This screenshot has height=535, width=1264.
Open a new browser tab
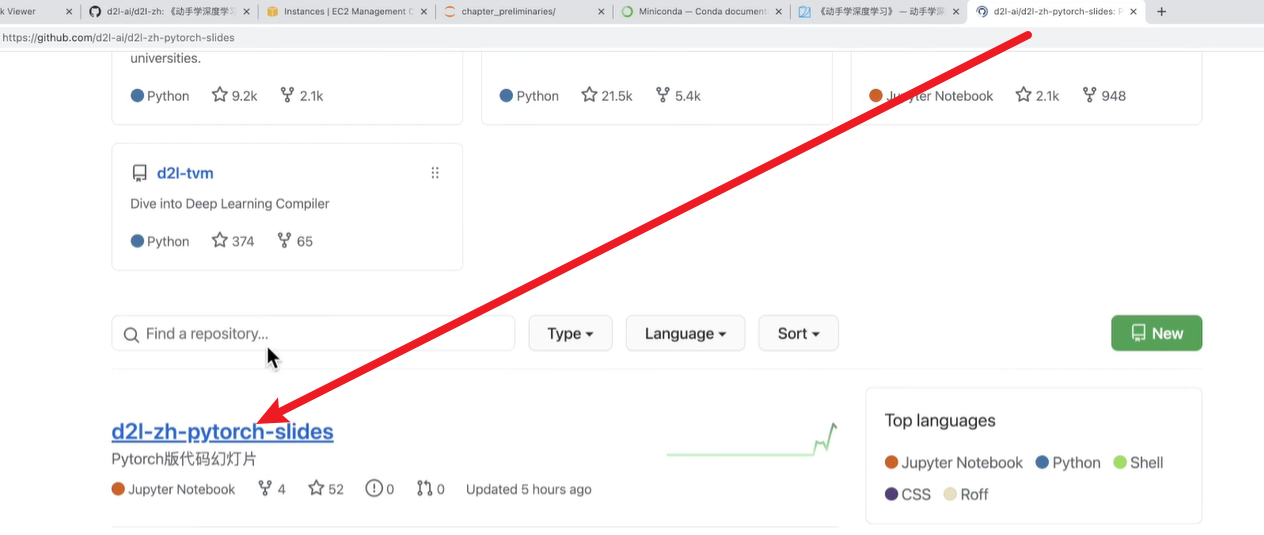[x=1161, y=12]
